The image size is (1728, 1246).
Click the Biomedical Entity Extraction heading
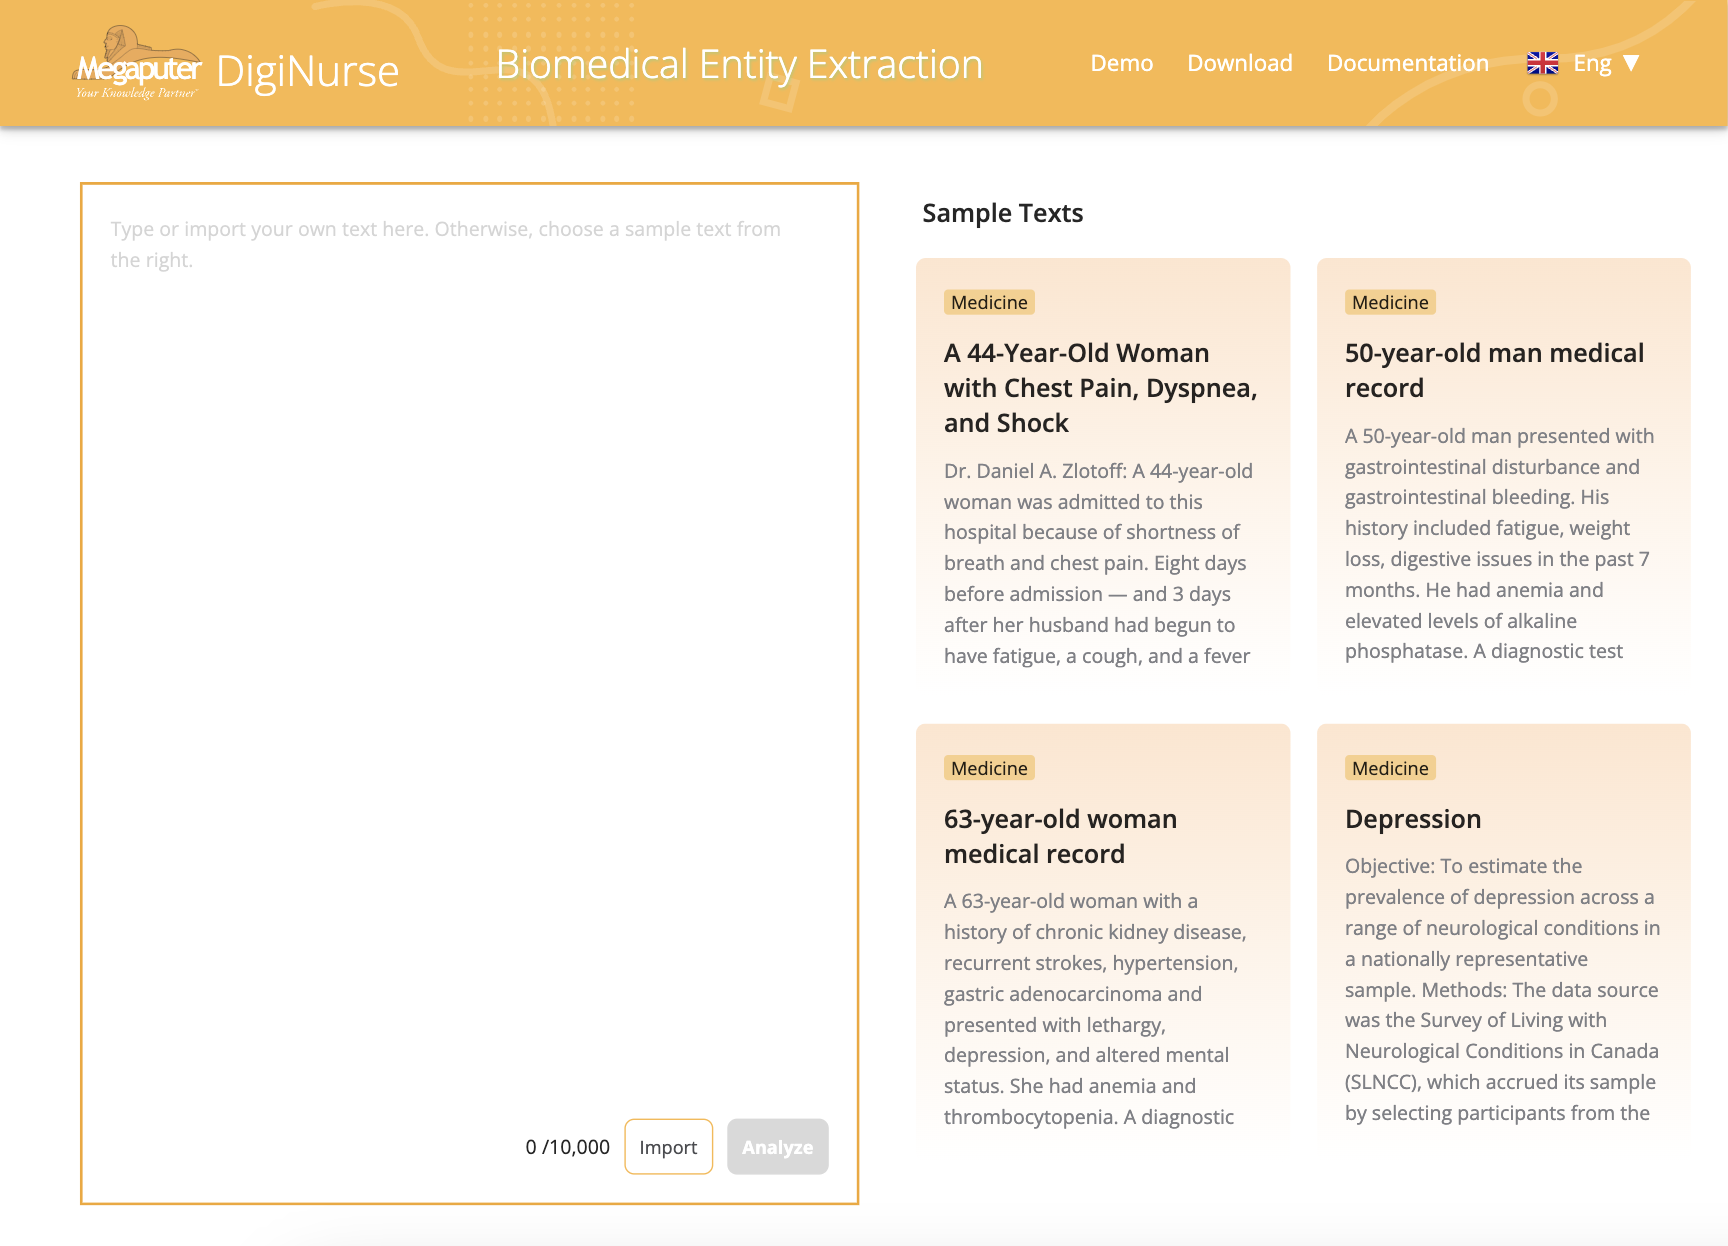(739, 64)
